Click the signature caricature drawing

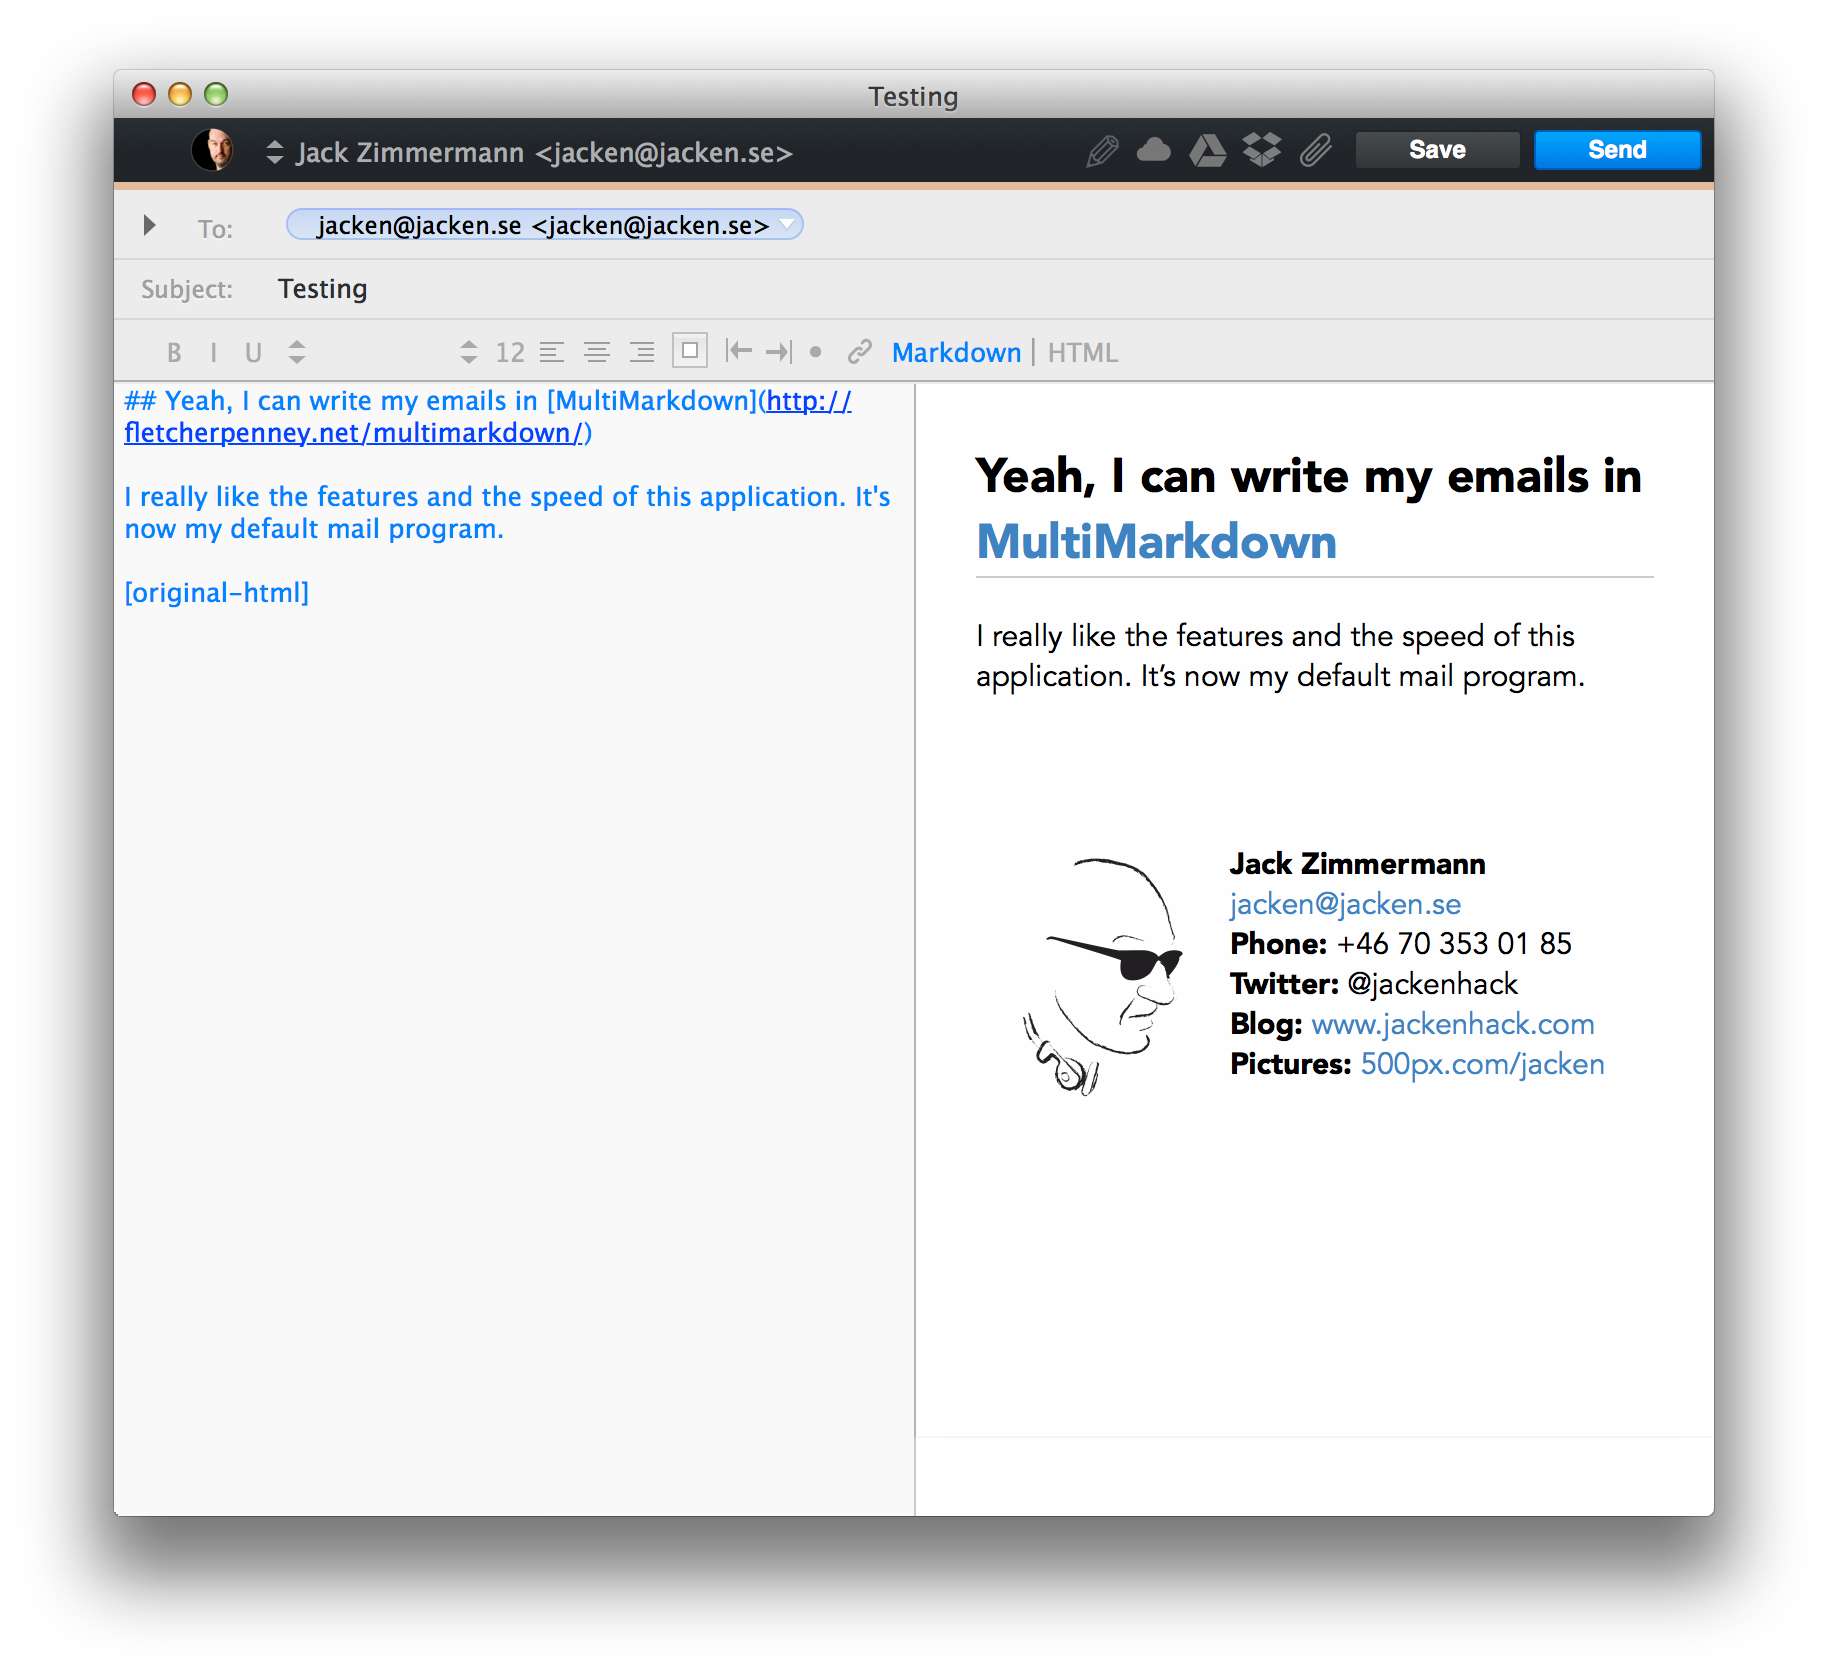(x=1102, y=975)
